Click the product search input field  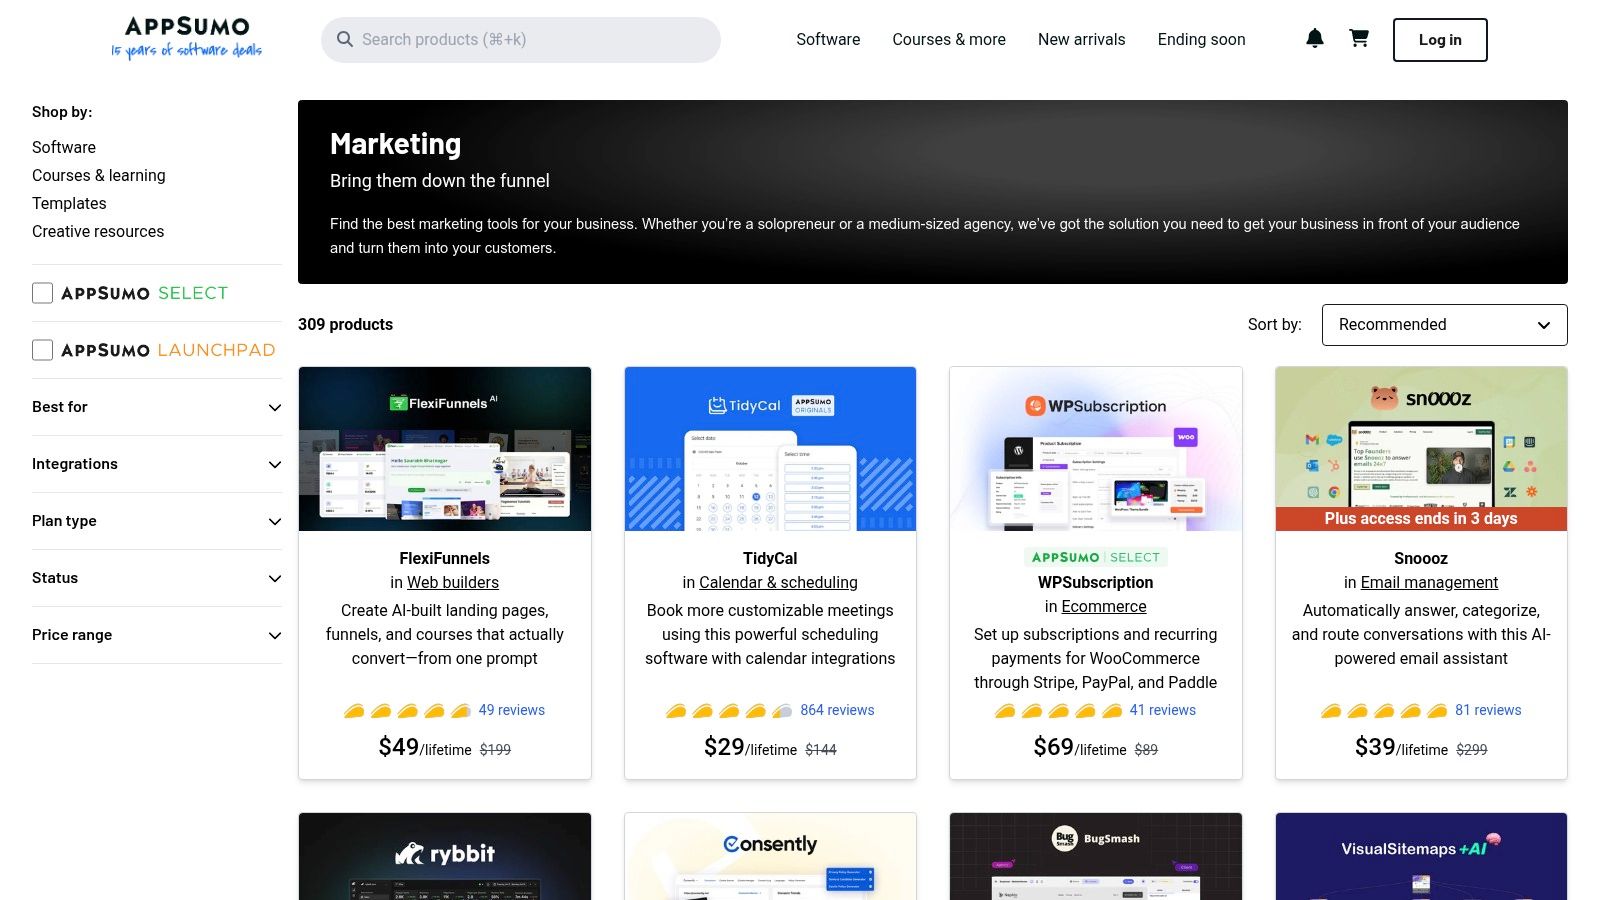520,39
